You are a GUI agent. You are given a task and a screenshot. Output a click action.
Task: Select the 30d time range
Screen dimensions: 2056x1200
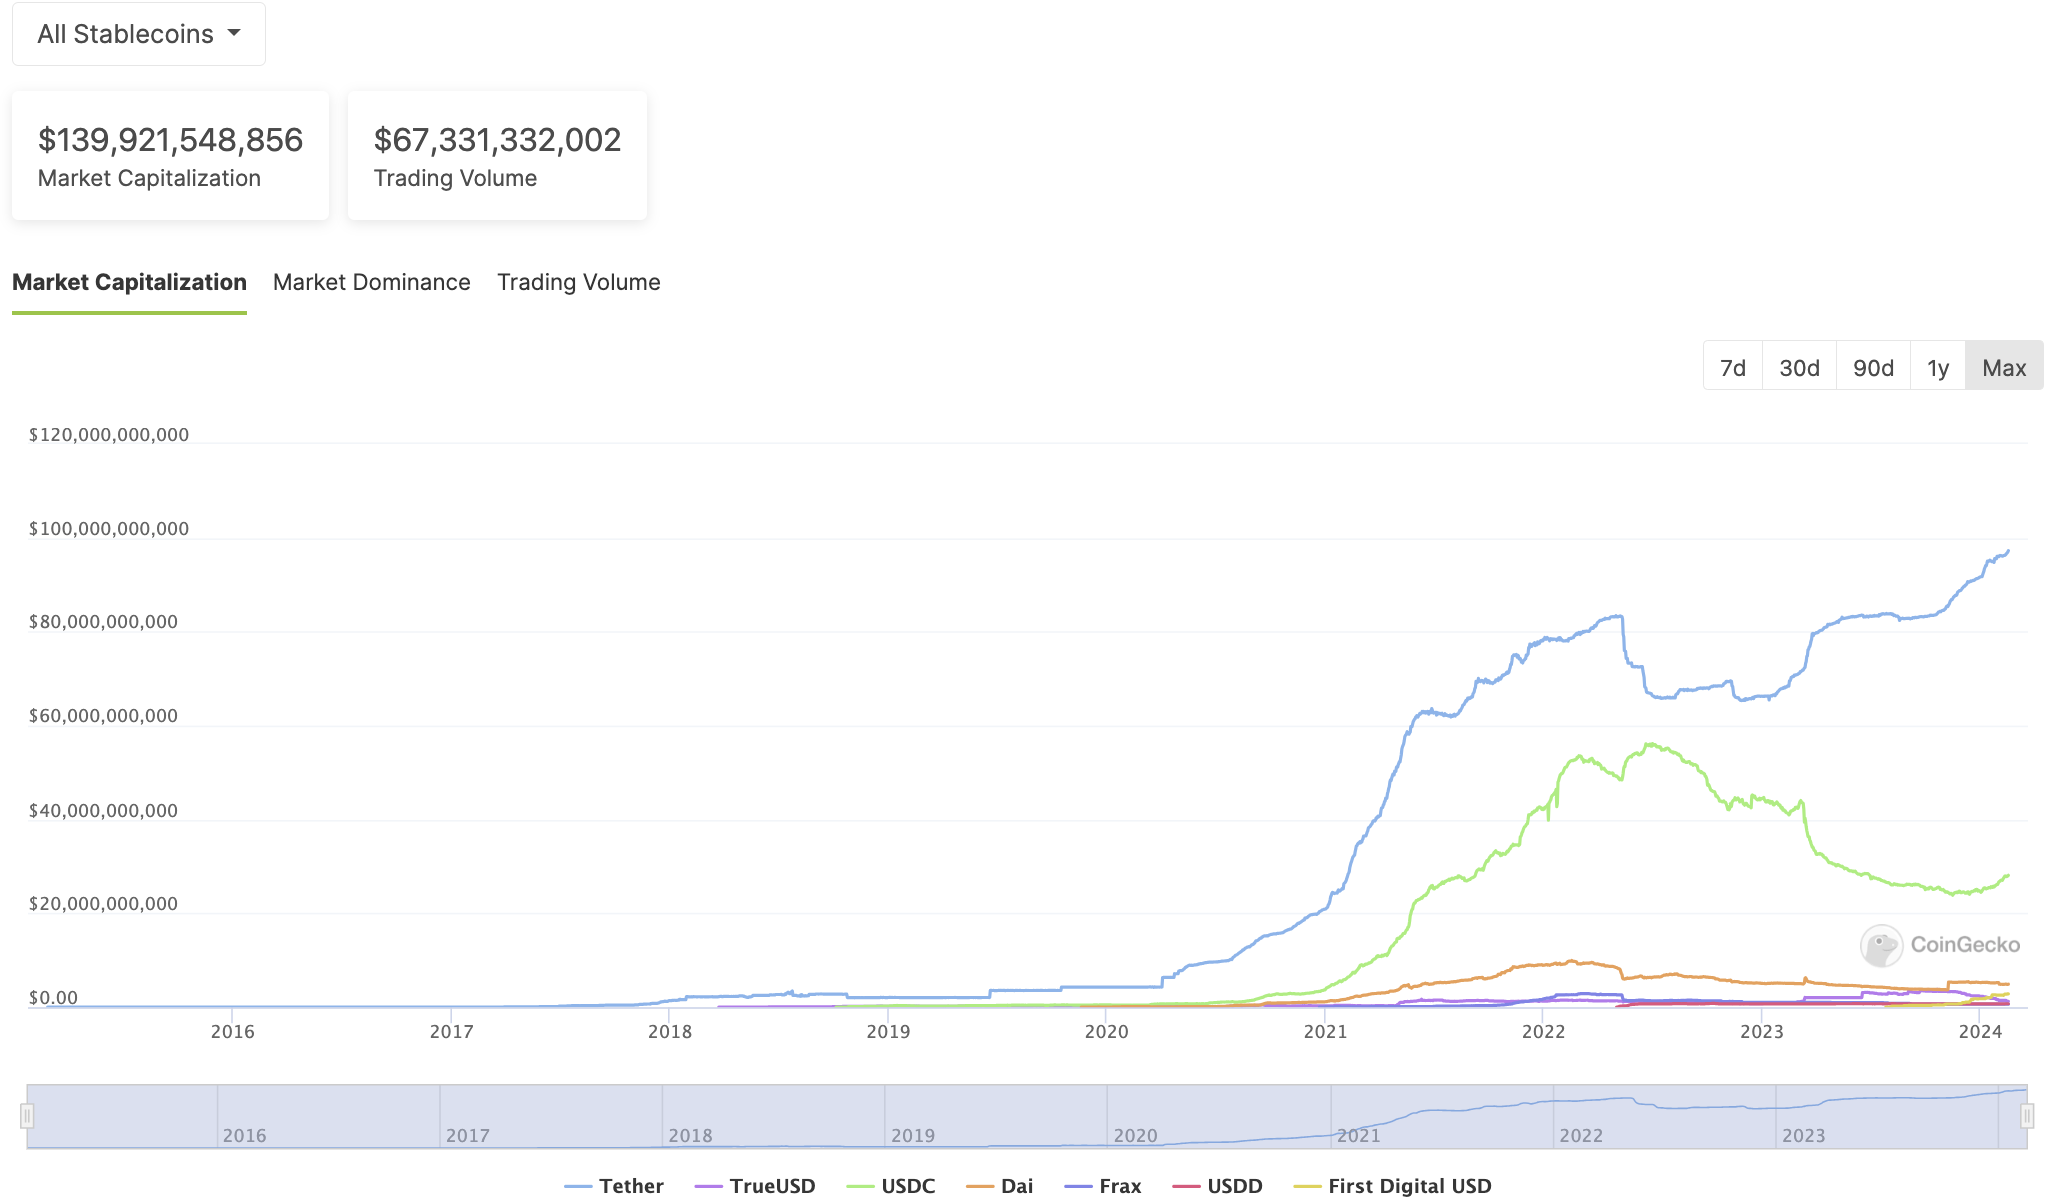click(1799, 366)
